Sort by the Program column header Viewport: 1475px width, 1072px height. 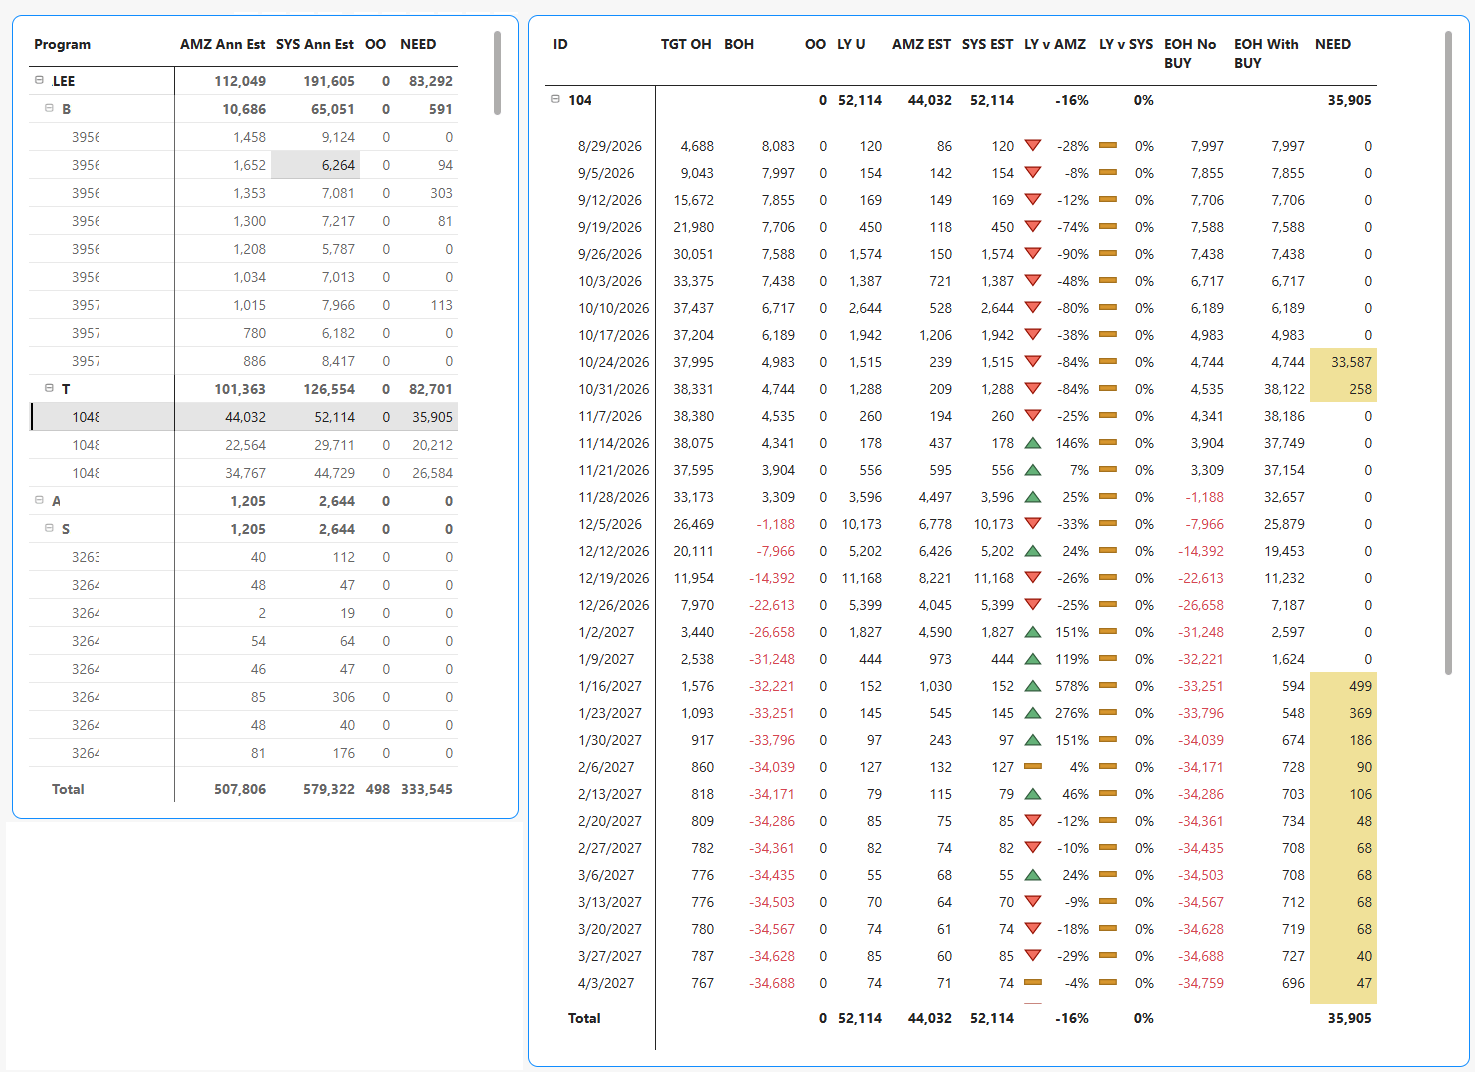coord(62,44)
